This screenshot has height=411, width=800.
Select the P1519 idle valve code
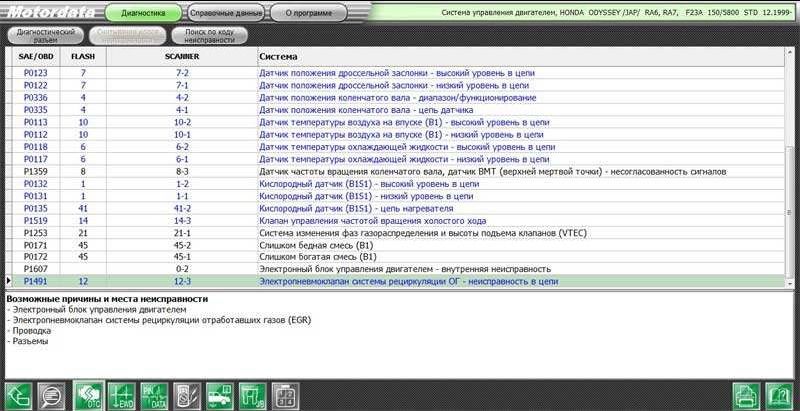coord(36,220)
